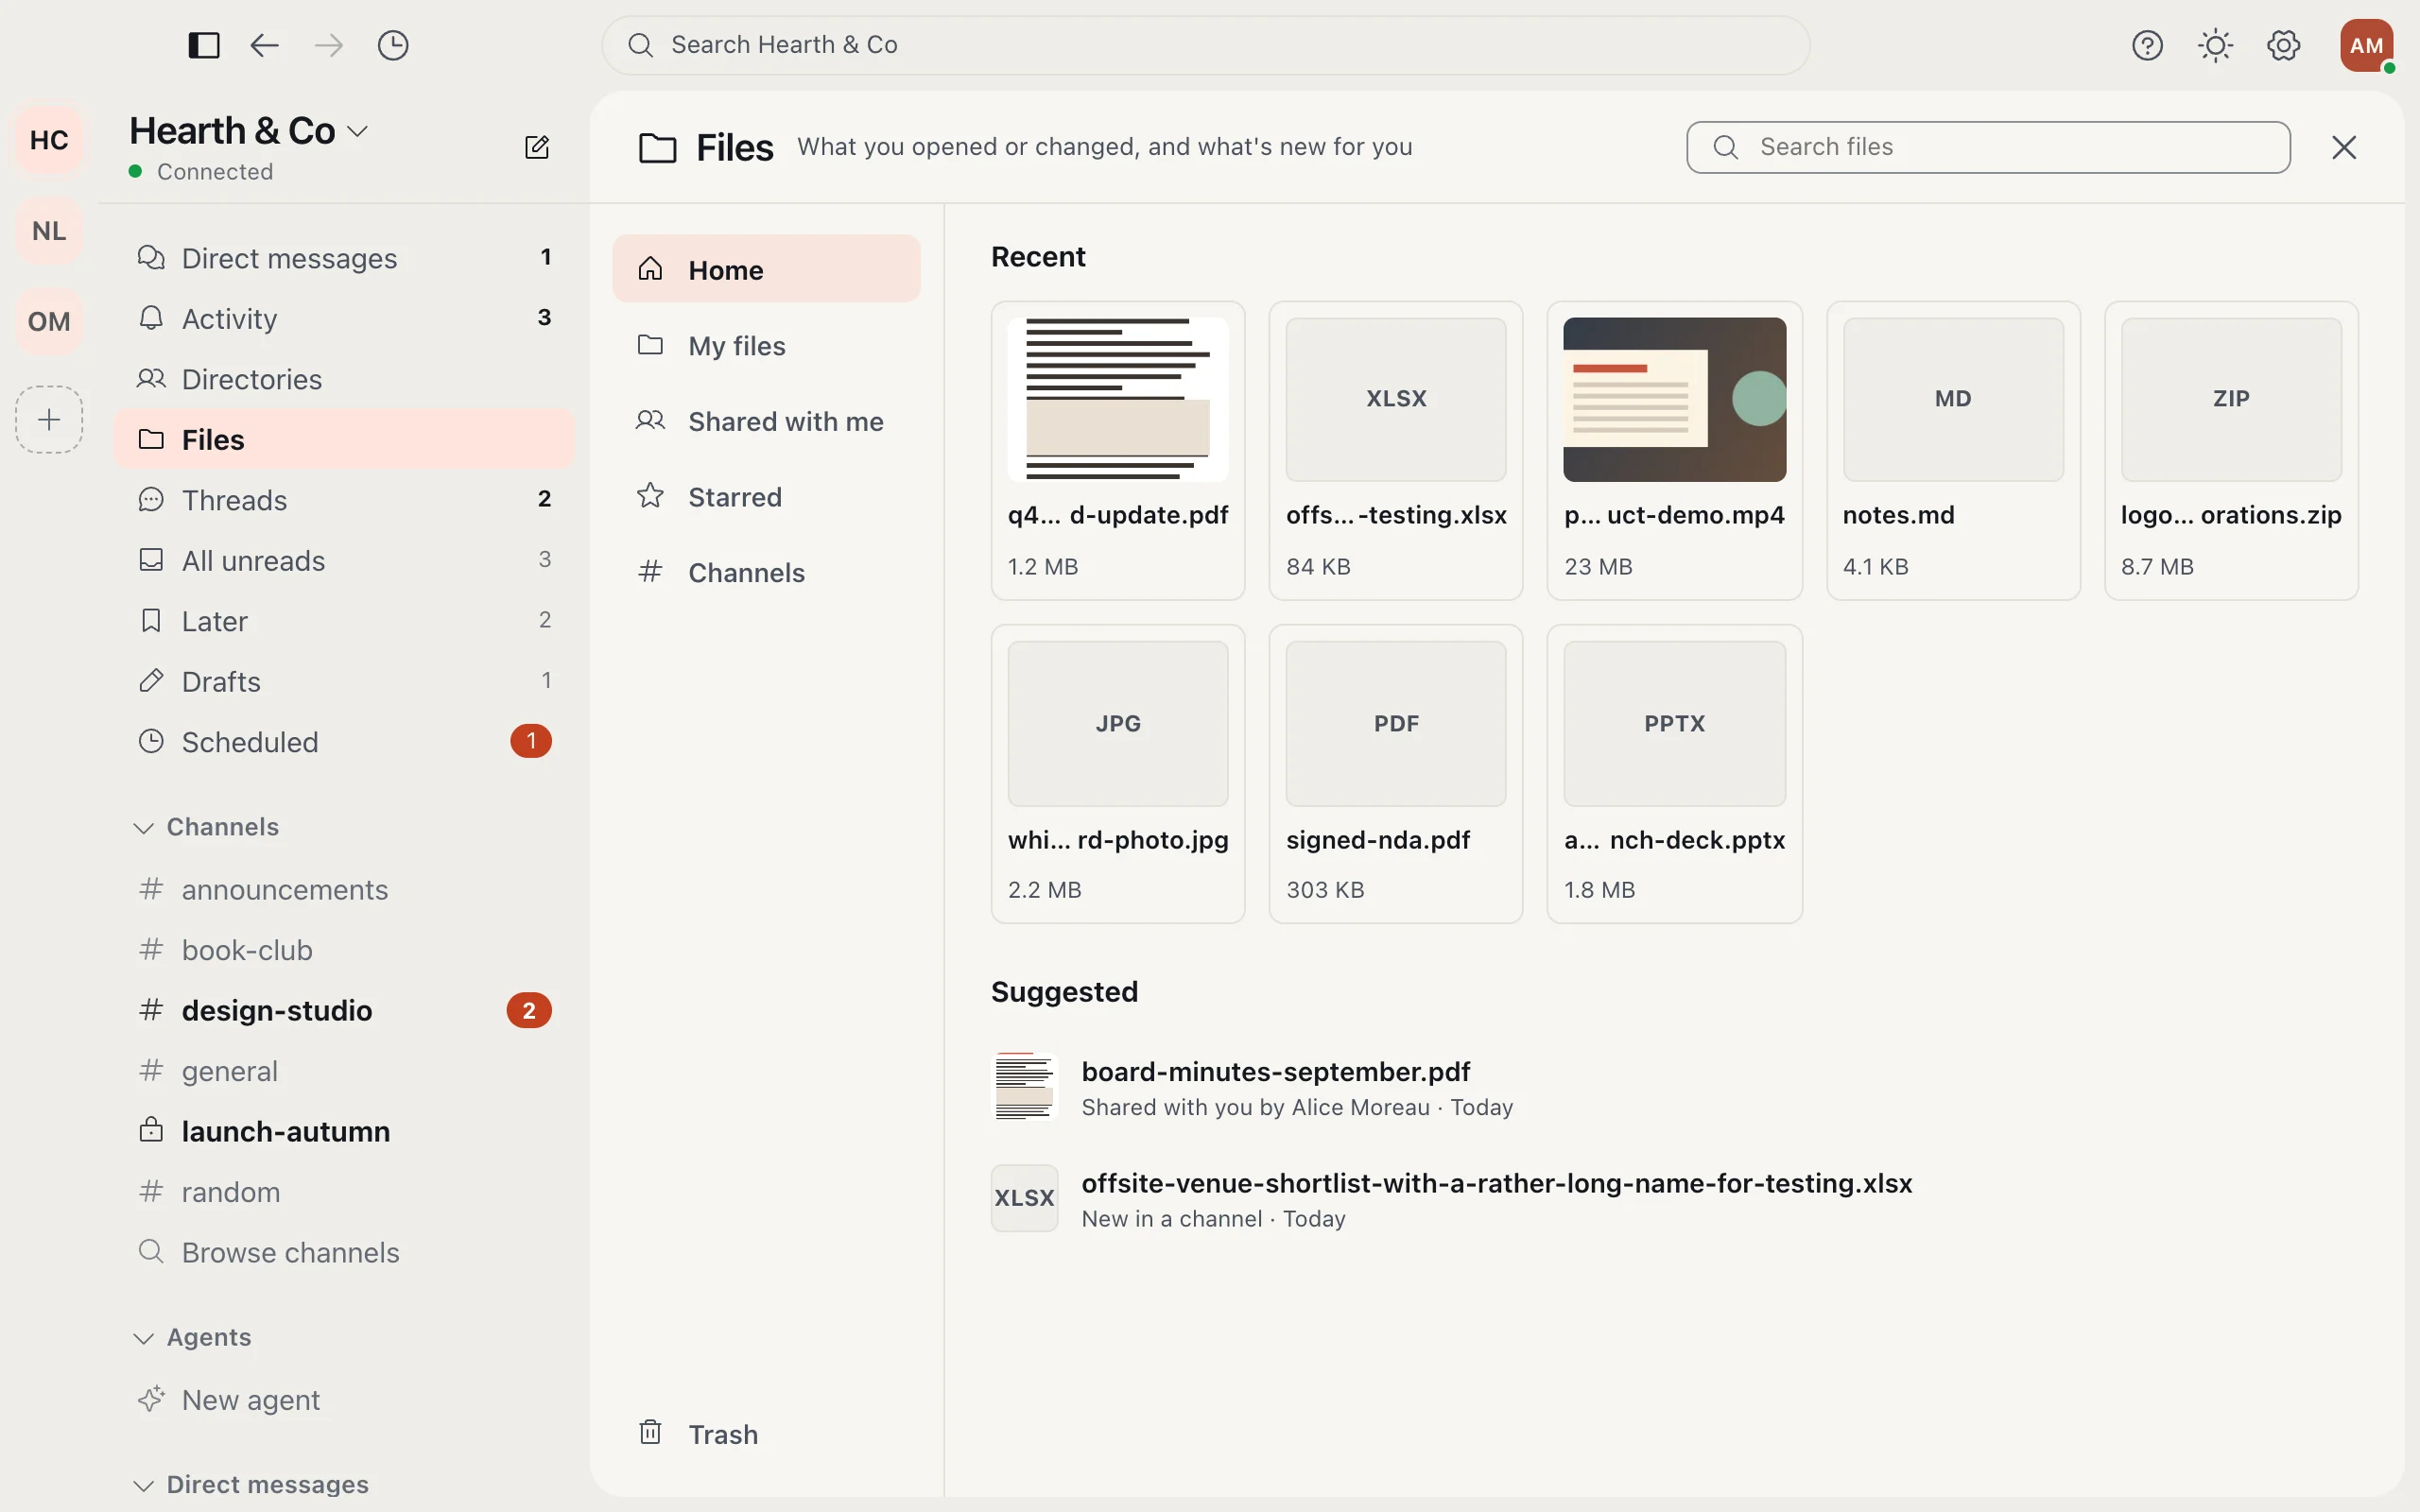
Task: Go back with the left arrow
Action: click(x=264, y=45)
